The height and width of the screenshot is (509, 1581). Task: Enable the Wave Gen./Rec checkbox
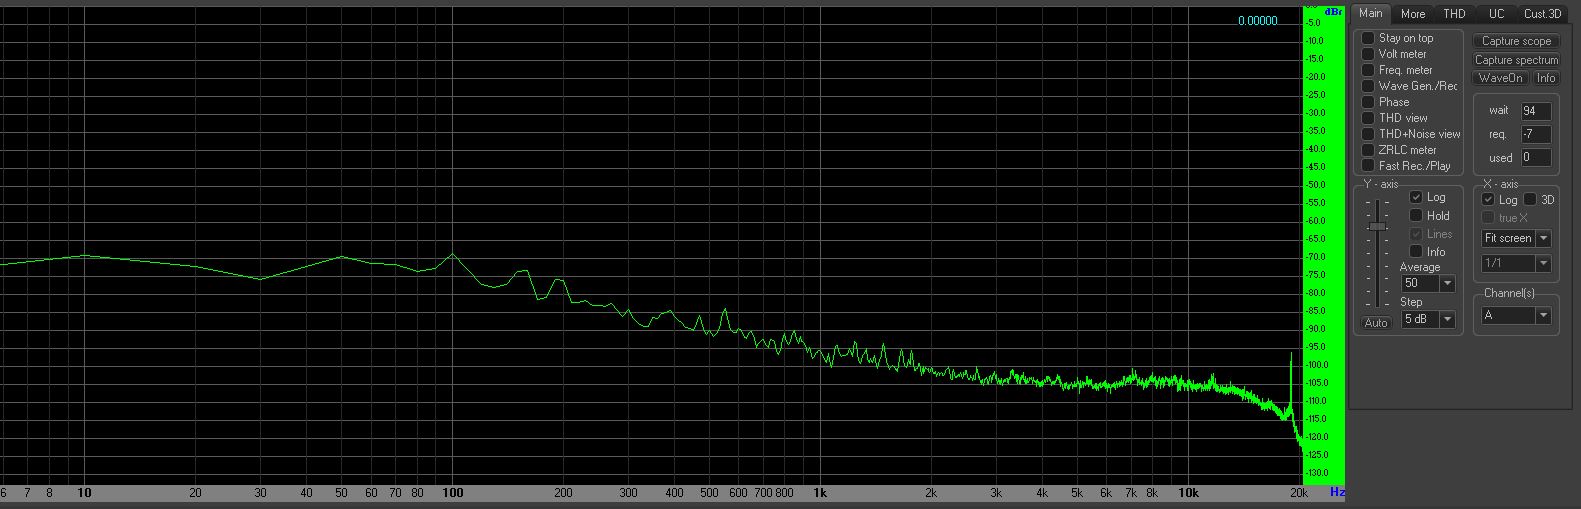point(1368,86)
